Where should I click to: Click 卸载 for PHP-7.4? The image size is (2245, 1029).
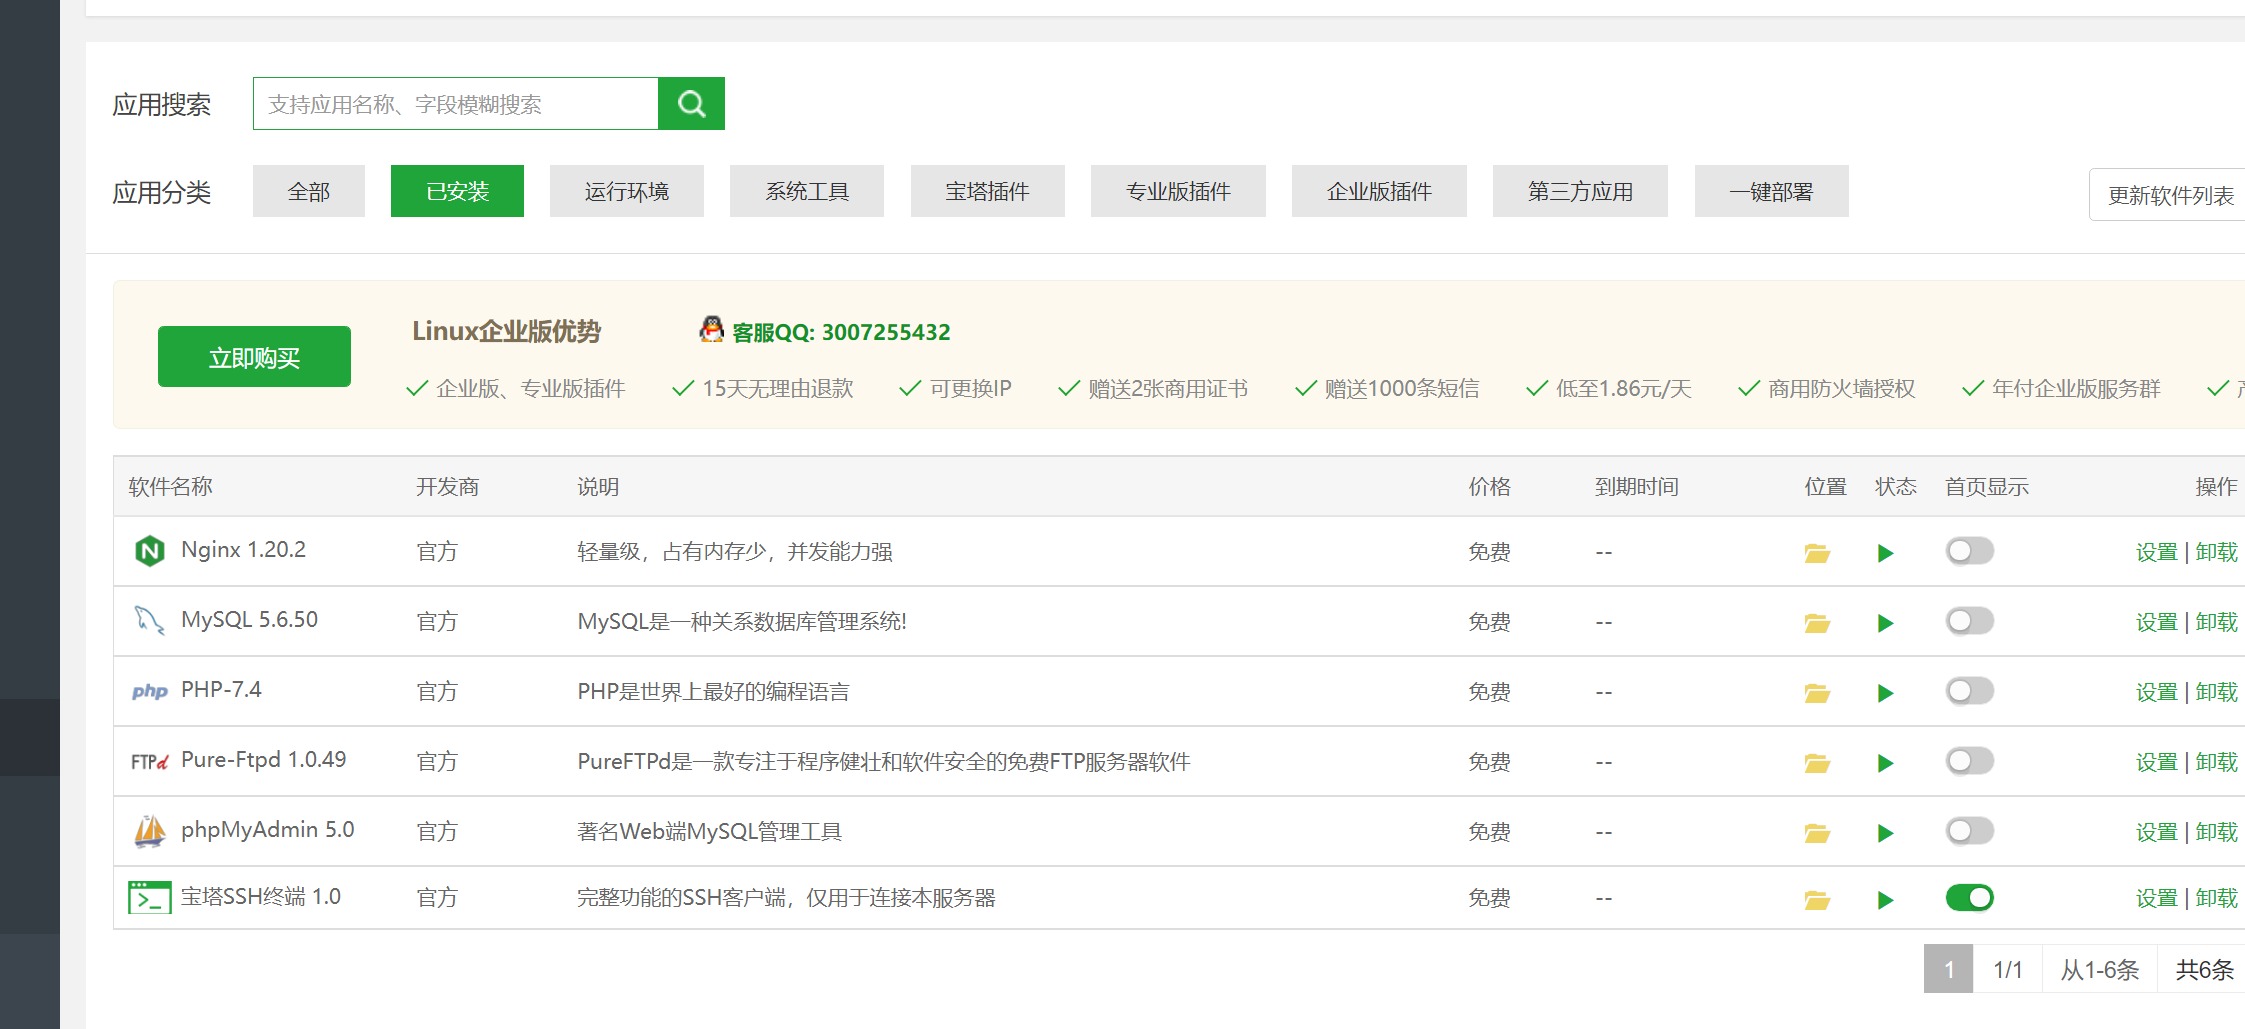[x=2216, y=692]
